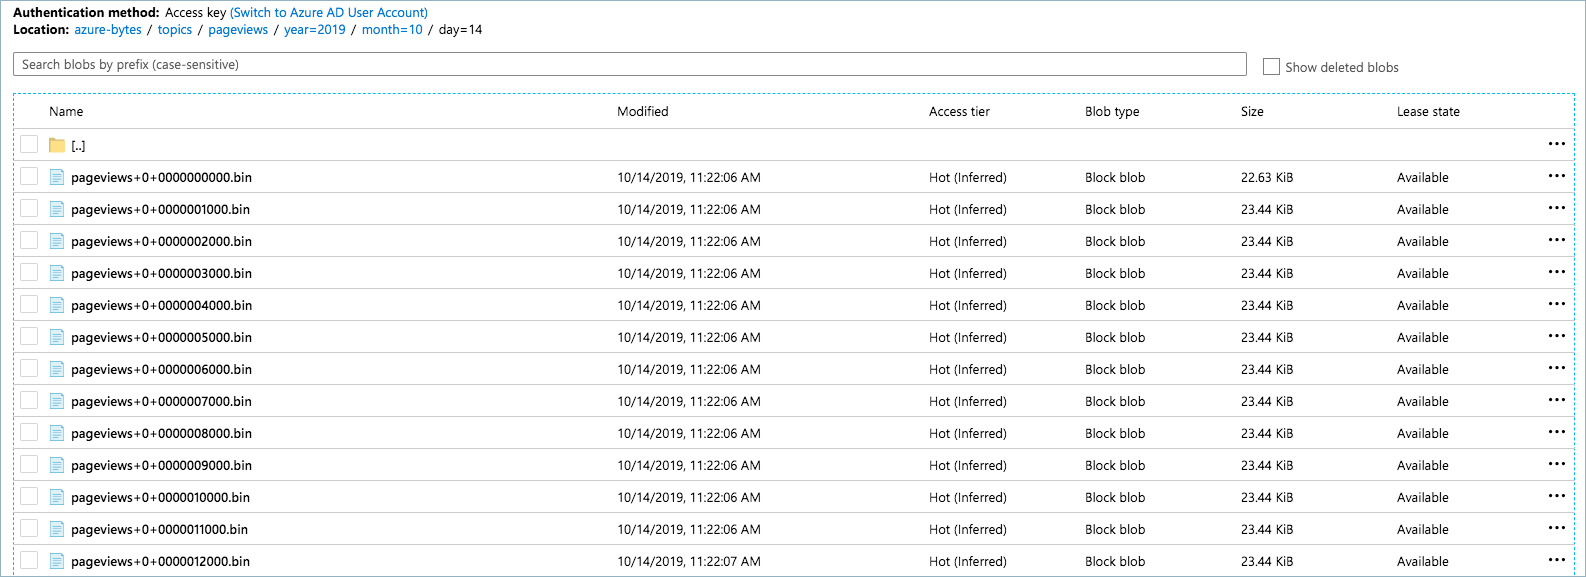Expand the options menu for pageviews+0+0000012000.bin

pyautogui.click(x=1556, y=560)
